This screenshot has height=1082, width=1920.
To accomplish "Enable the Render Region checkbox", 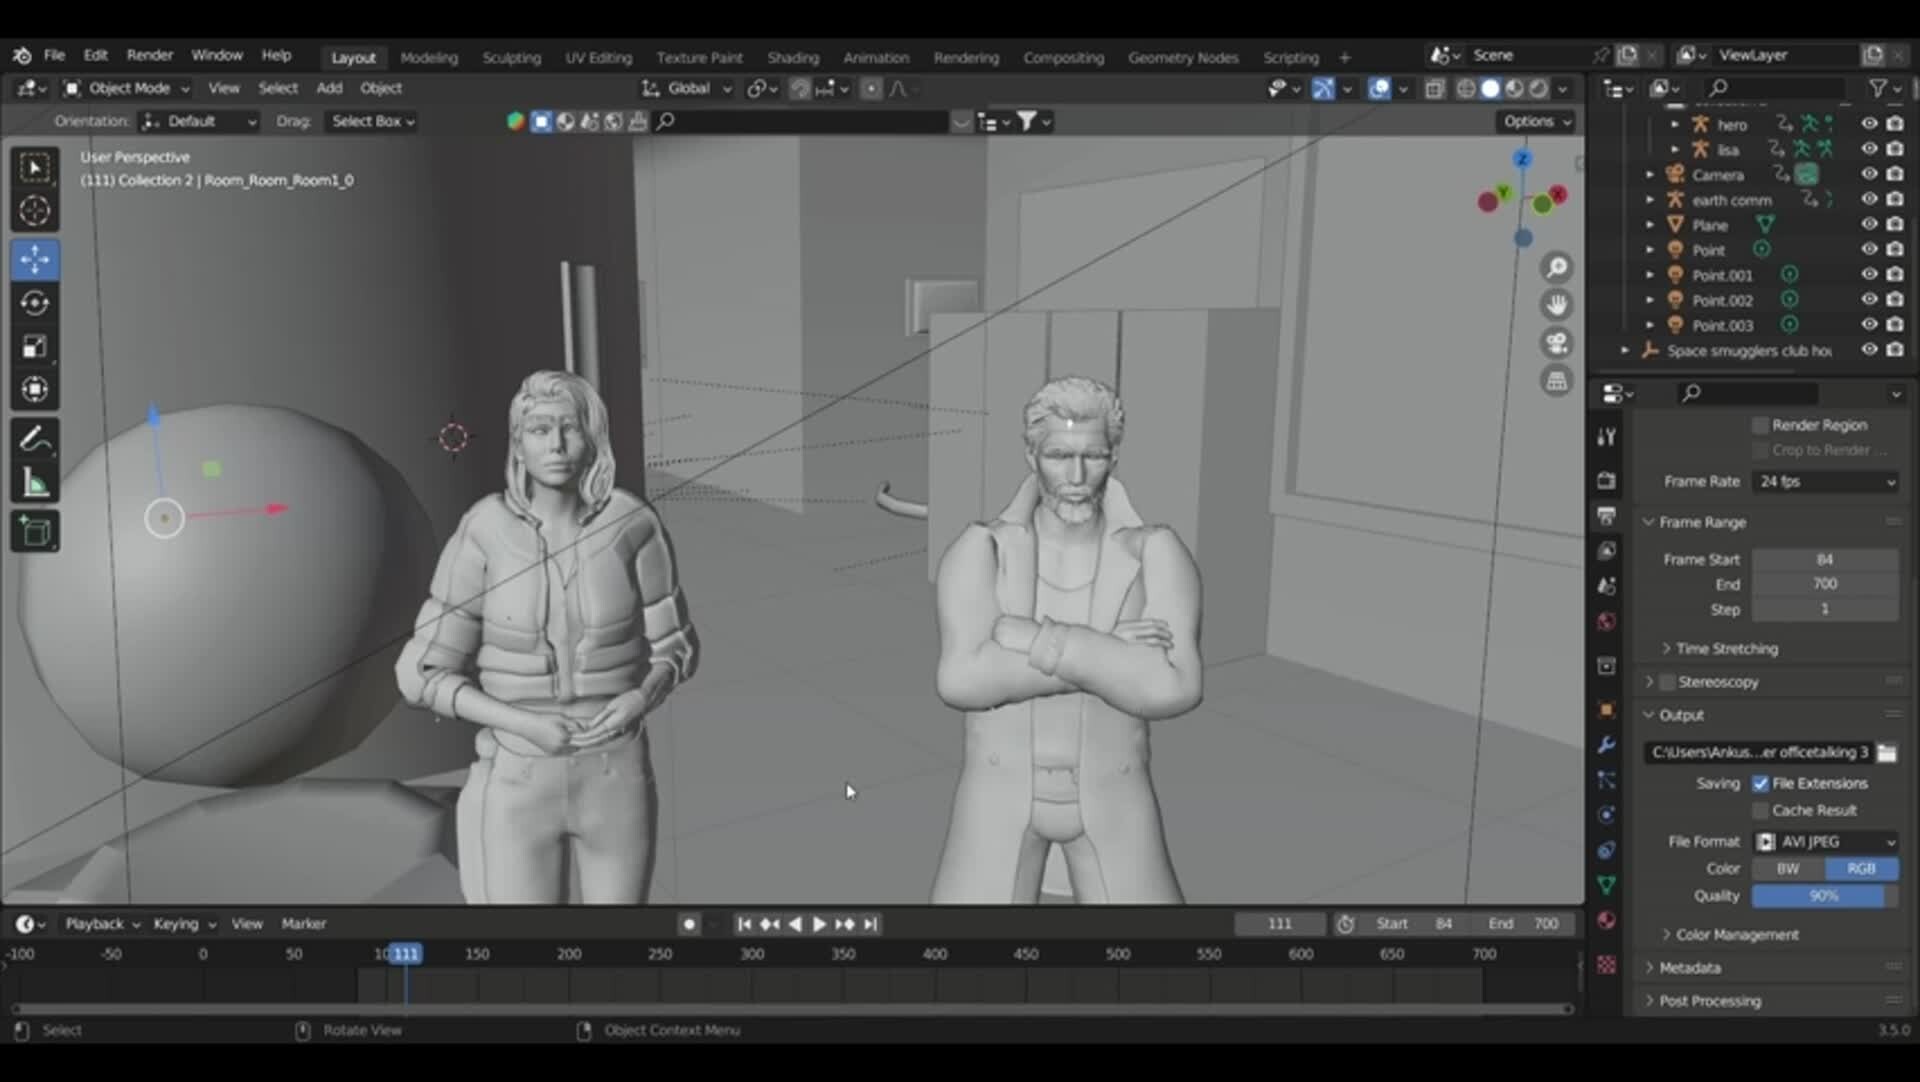I will (x=1760, y=424).
